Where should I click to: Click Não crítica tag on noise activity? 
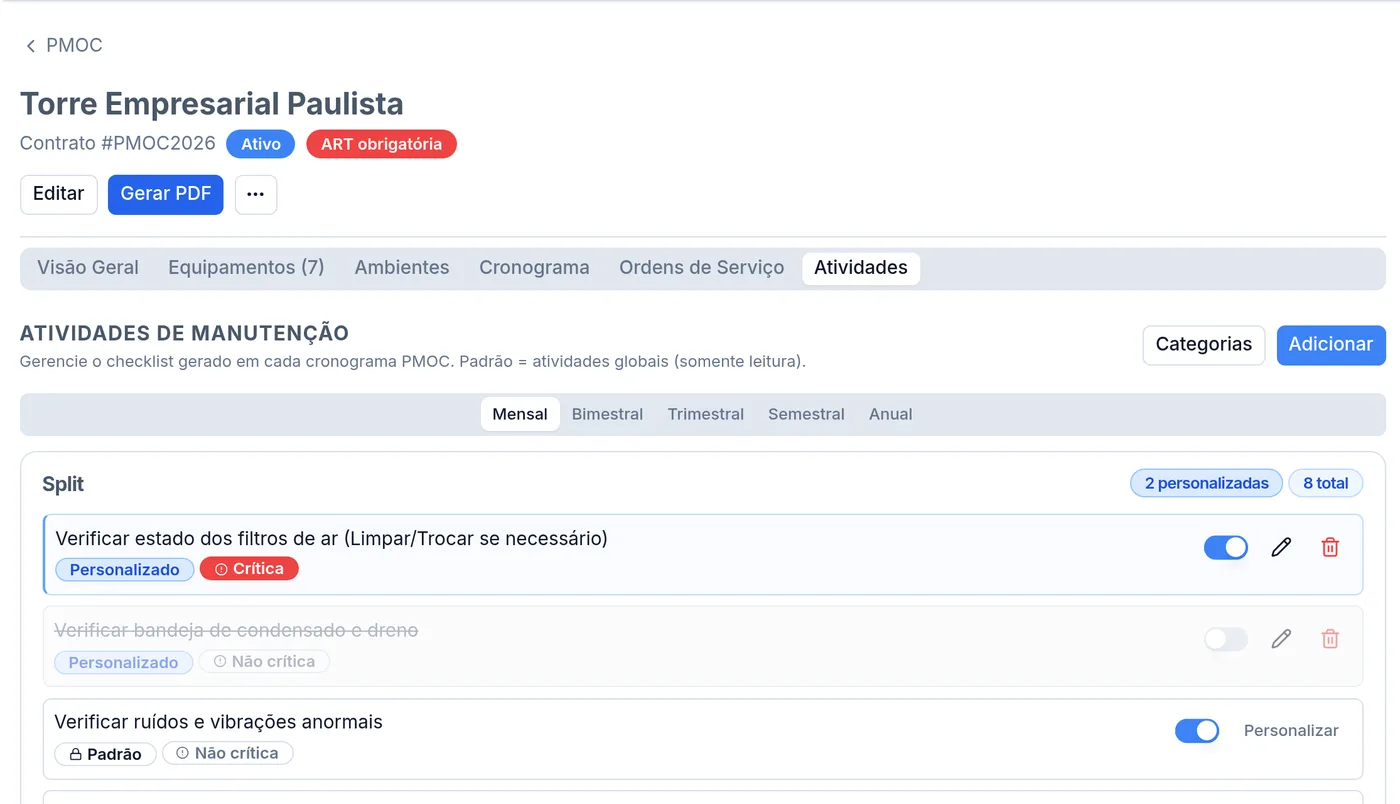click(x=228, y=753)
